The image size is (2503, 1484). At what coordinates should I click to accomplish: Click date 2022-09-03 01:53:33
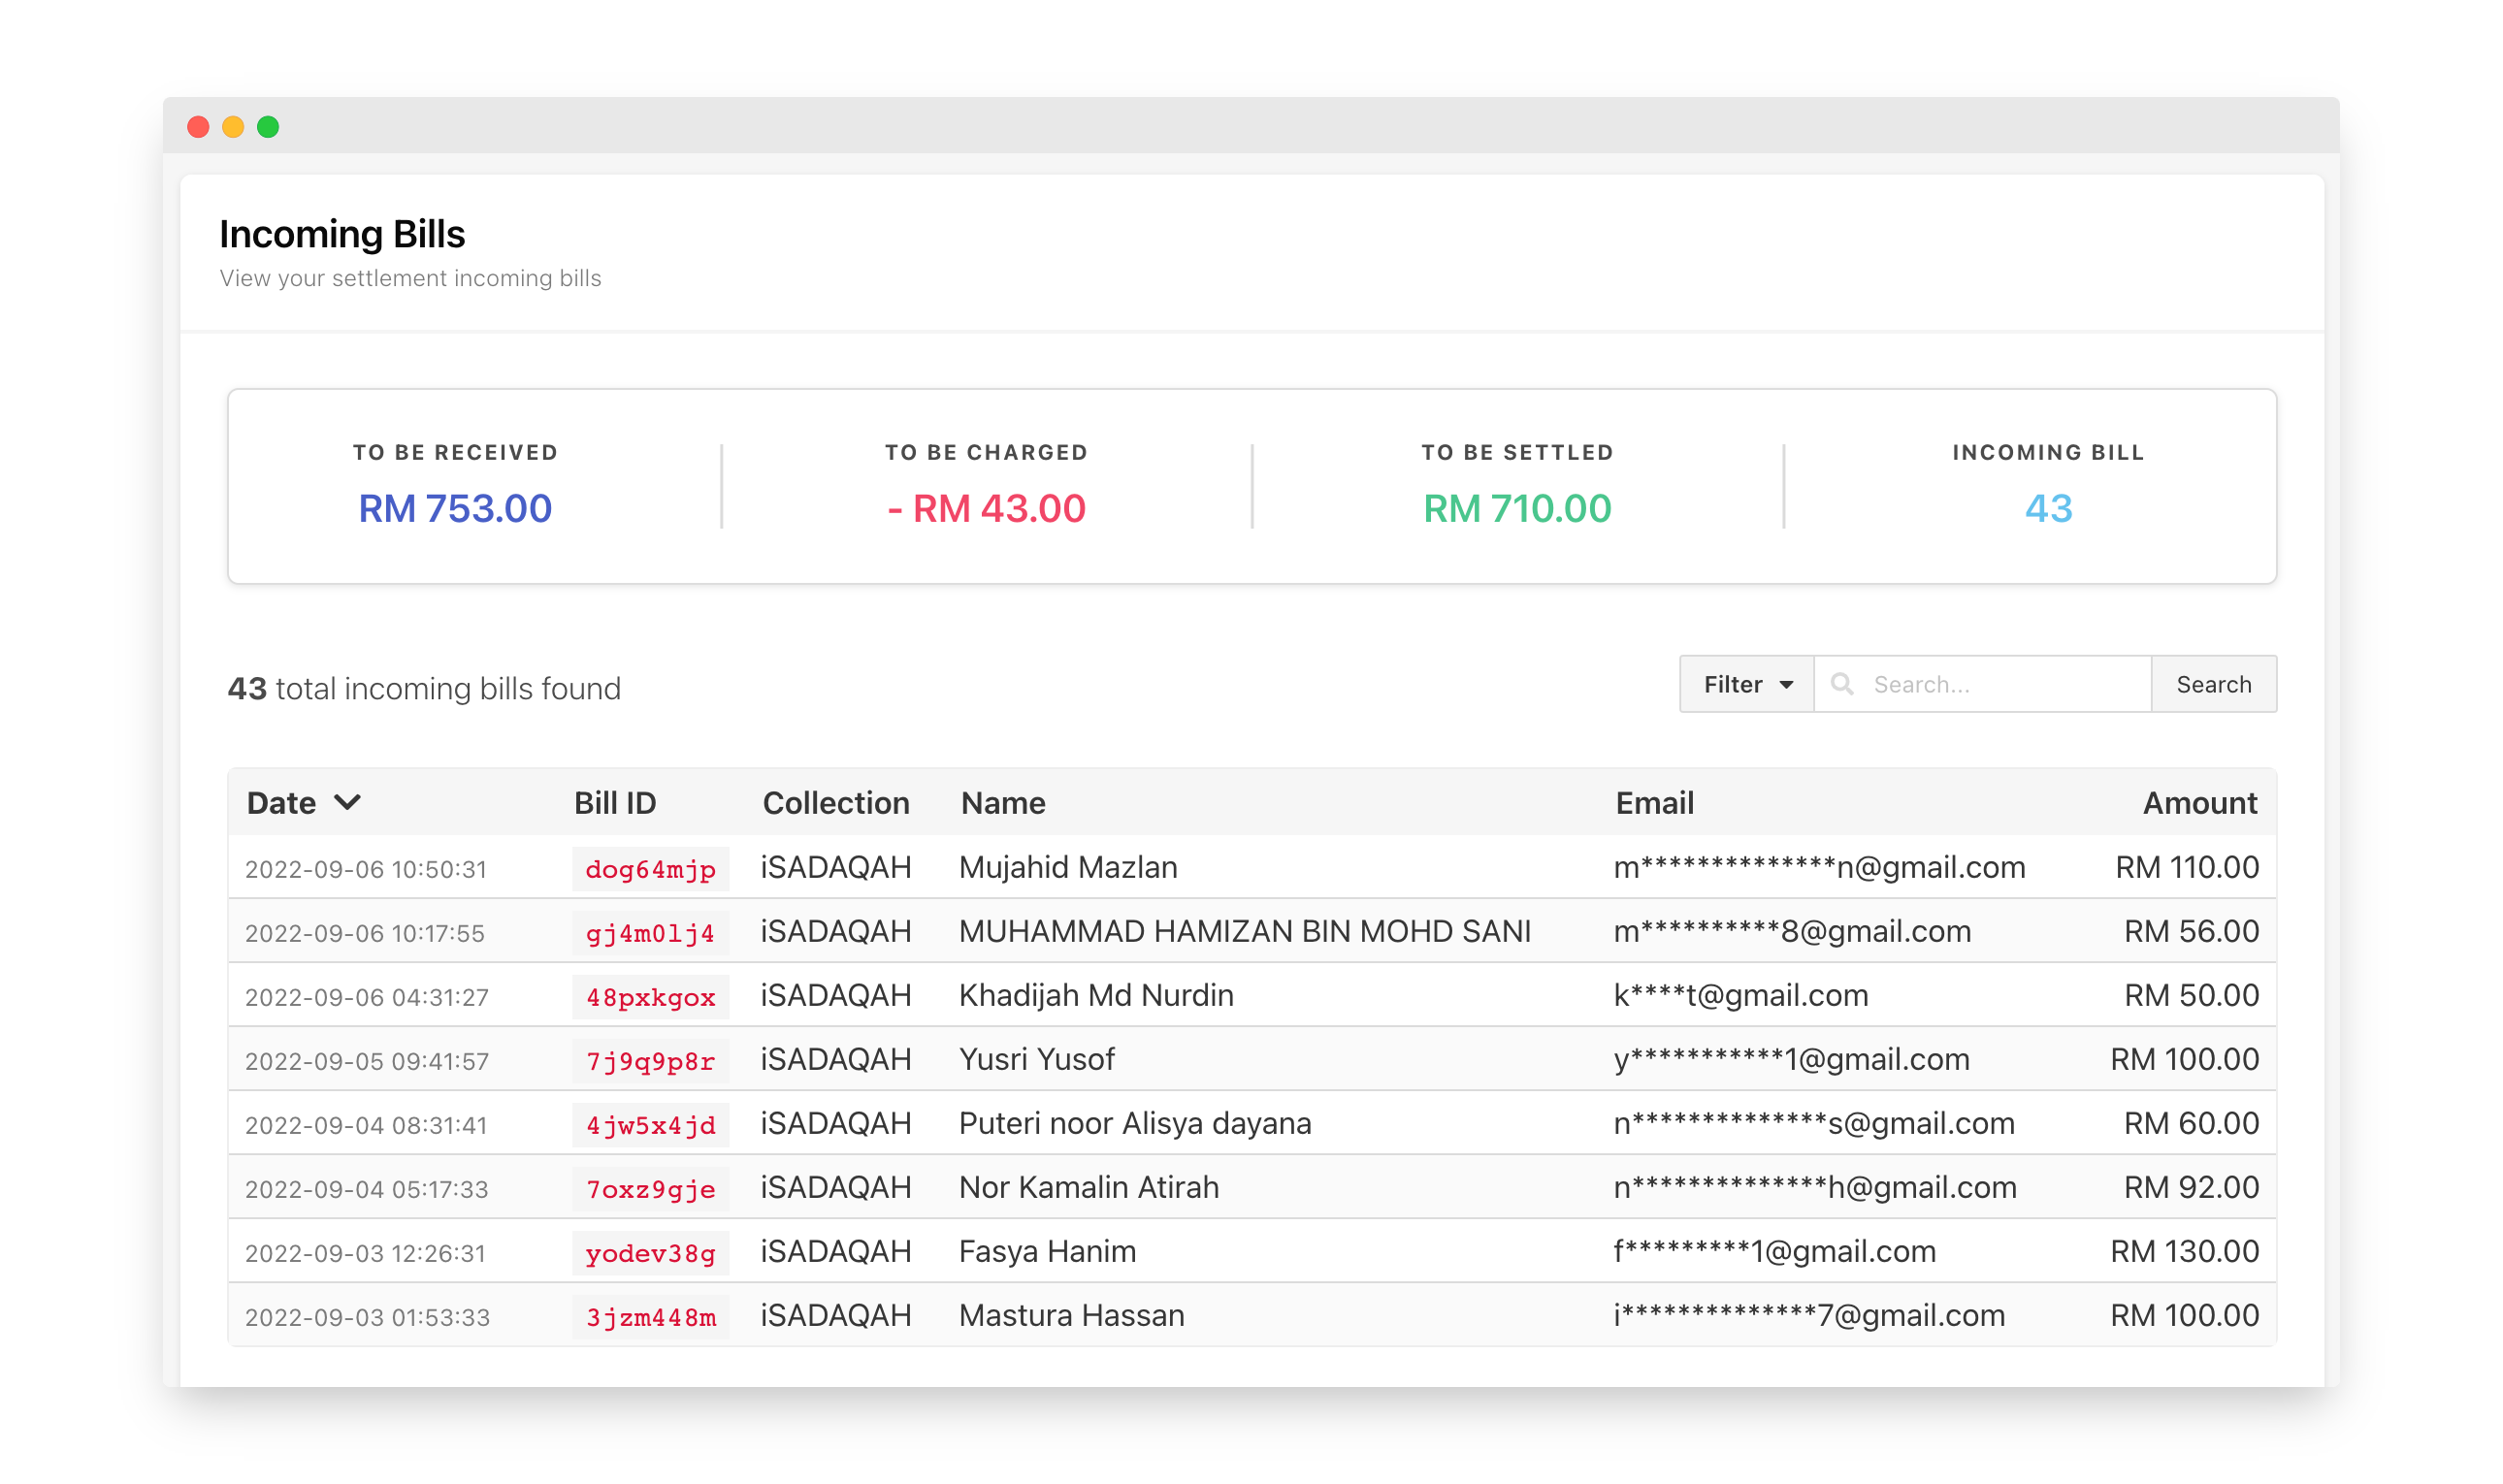tap(367, 1317)
